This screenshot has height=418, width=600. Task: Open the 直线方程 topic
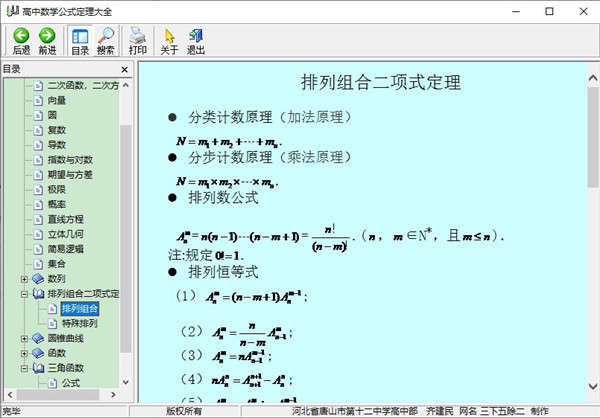pos(65,219)
